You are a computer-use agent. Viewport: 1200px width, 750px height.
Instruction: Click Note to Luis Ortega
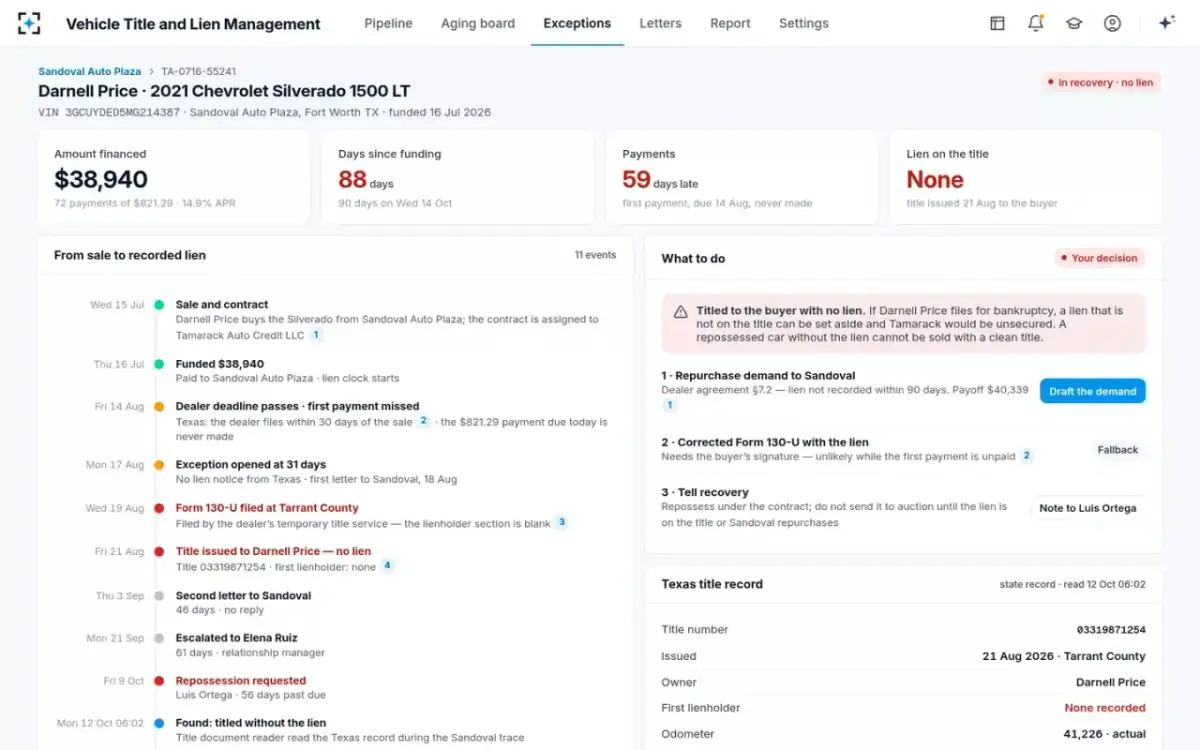1088,508
